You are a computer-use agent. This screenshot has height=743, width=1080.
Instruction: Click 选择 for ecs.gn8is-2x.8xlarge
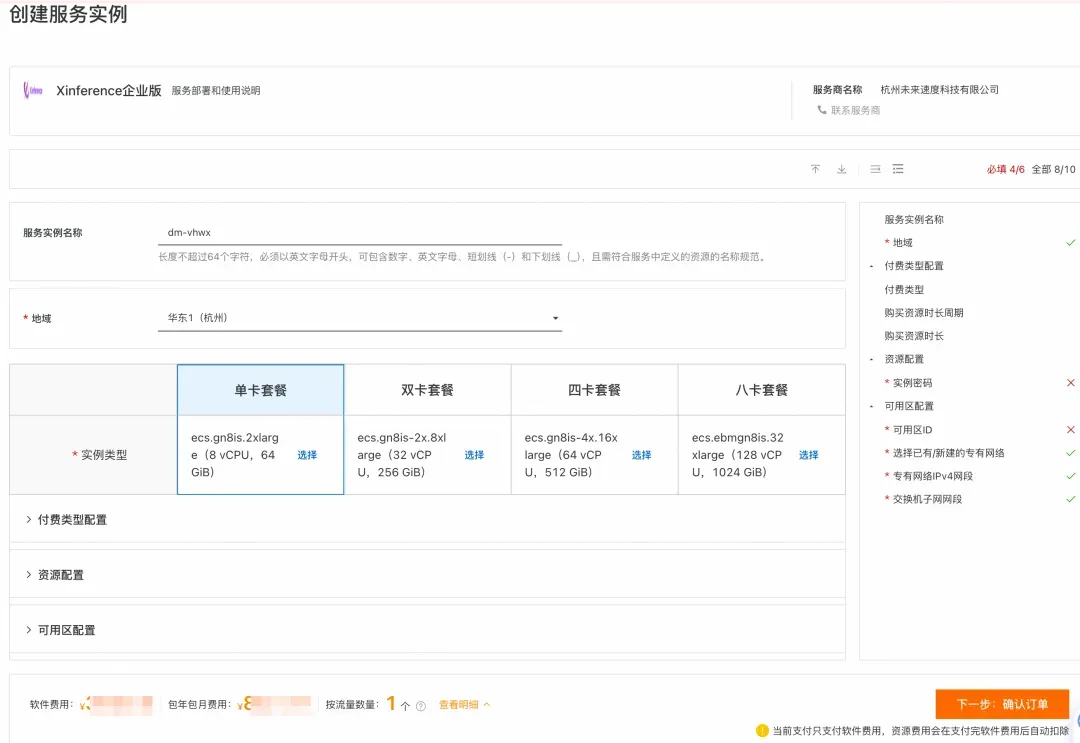point(474,454)
